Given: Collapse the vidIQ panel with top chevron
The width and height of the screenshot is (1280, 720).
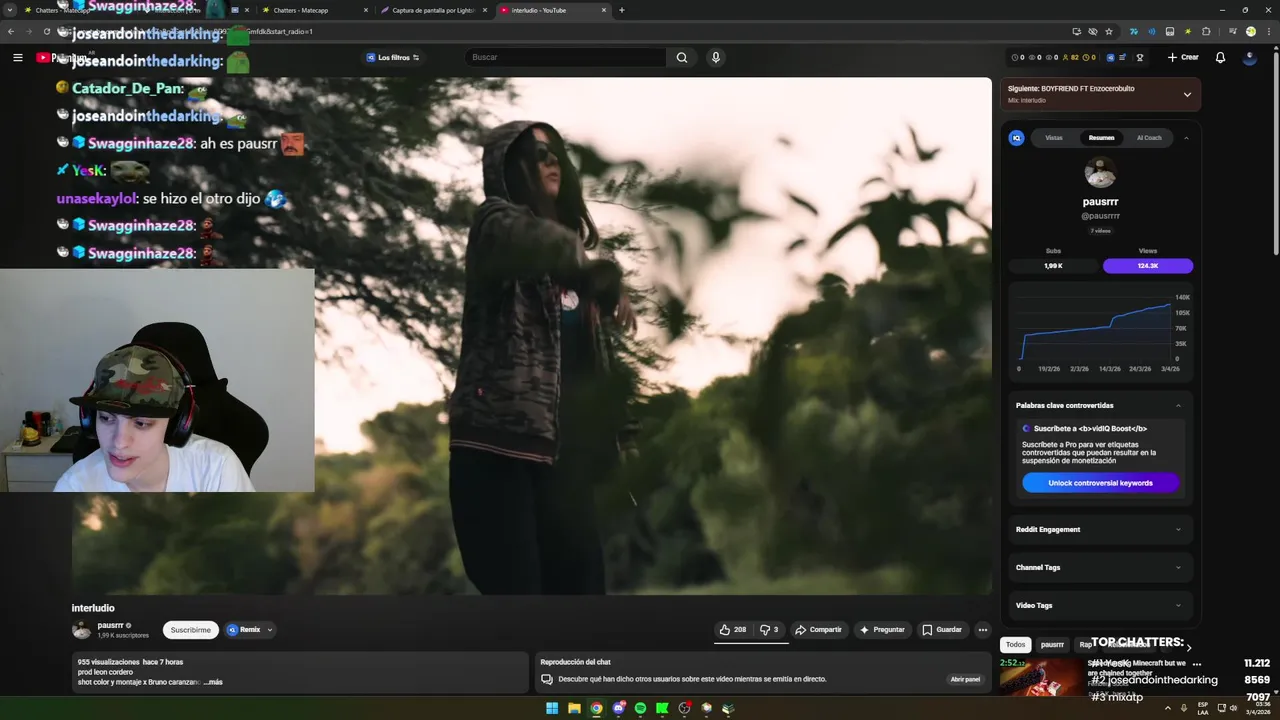Looking at the screenshot, I should coord(1186,138).
